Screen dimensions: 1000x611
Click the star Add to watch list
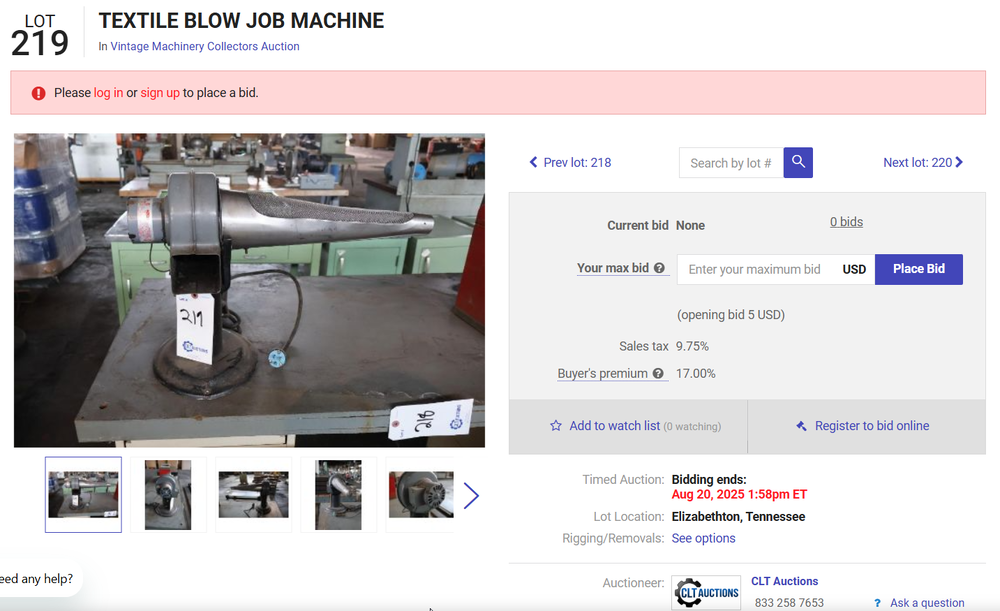(x=556, y=426)
